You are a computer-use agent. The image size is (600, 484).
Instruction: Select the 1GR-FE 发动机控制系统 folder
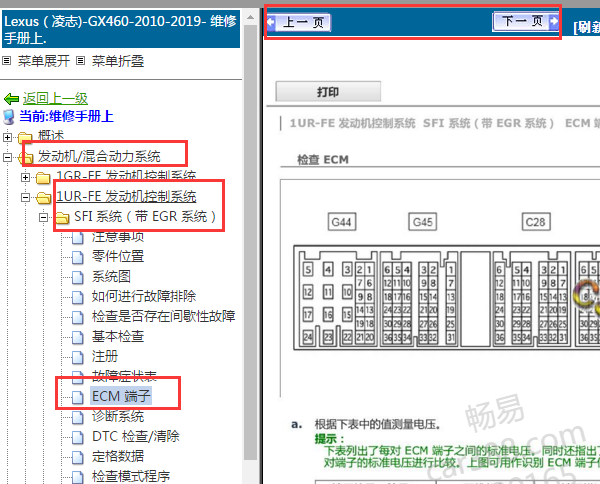tap(126, 175)
